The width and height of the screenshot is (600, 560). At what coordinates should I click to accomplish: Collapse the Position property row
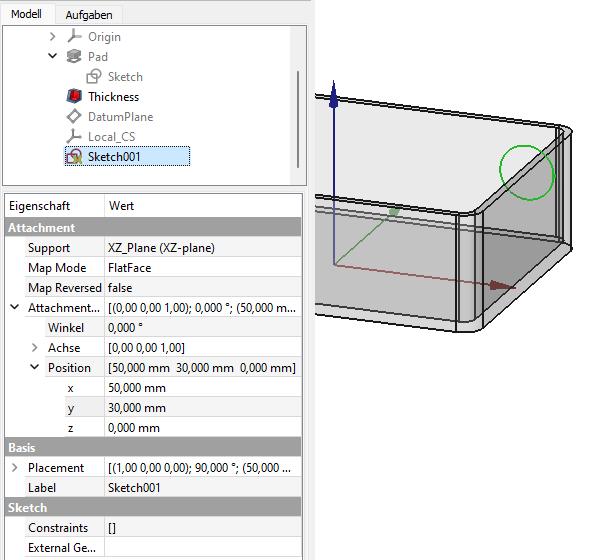35,368
